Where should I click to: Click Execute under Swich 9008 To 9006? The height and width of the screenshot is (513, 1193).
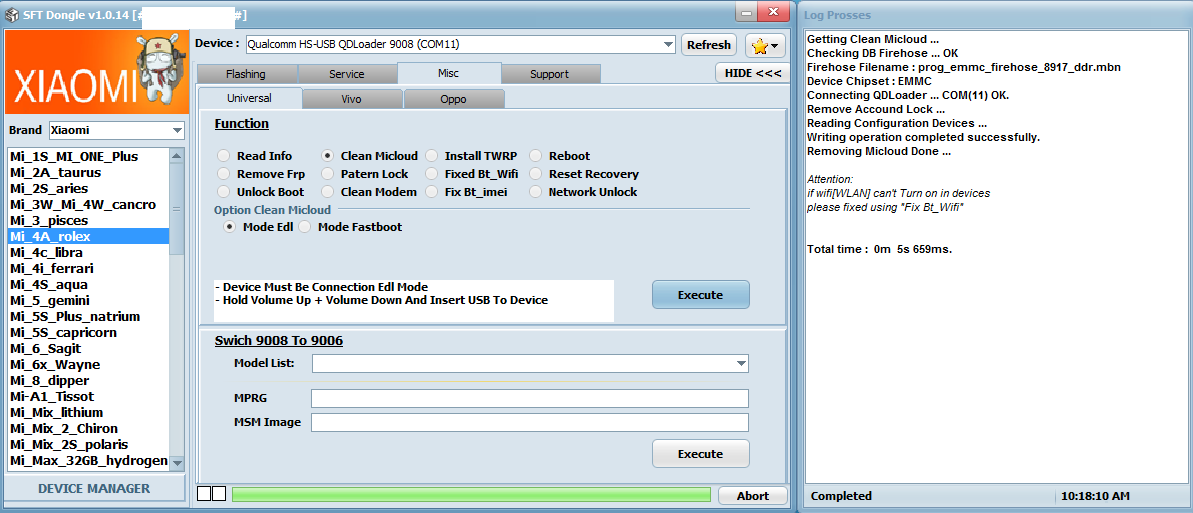(x=701, y=454)
